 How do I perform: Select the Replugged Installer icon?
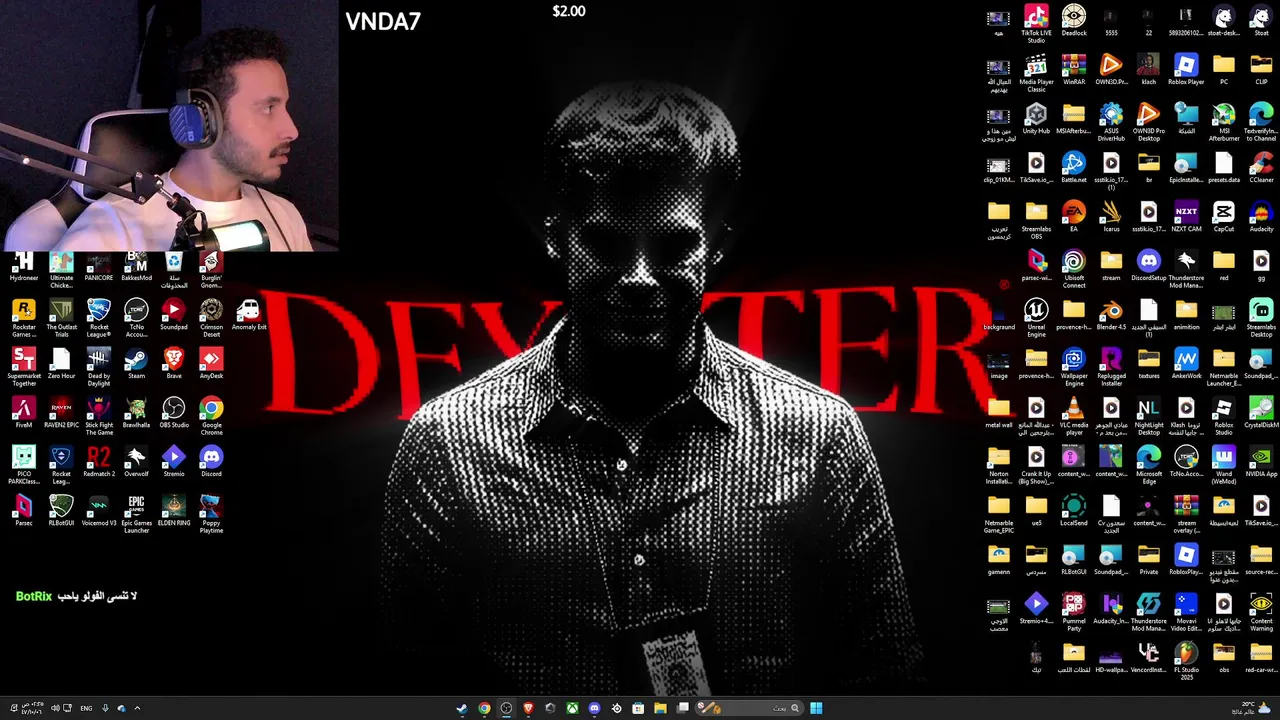pos(1111,367)
